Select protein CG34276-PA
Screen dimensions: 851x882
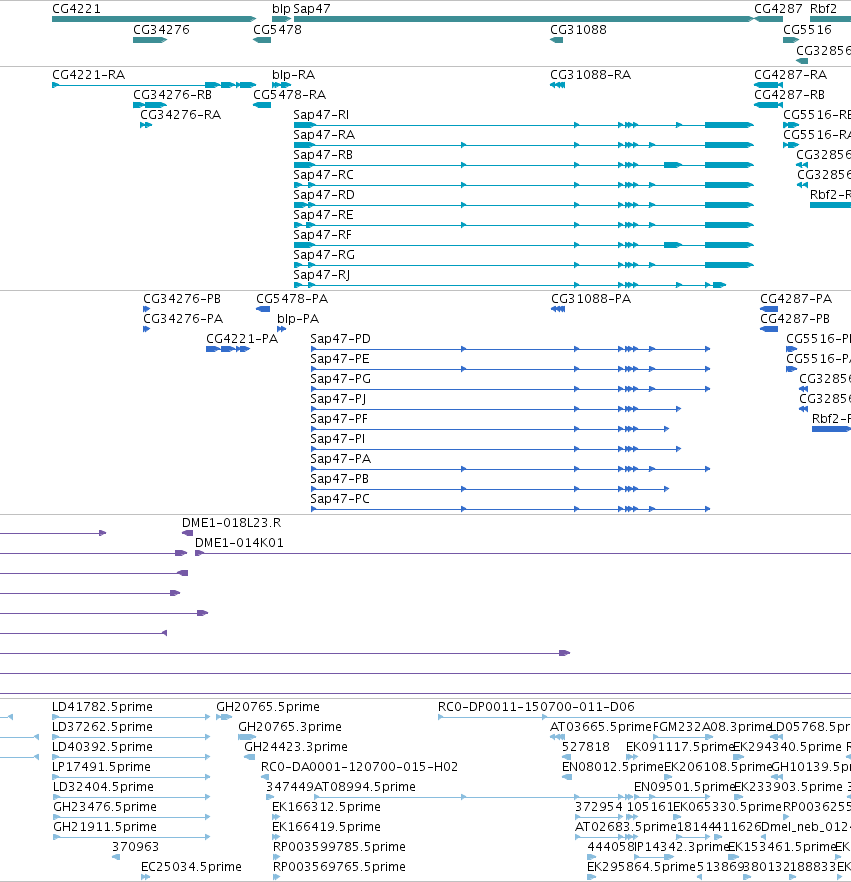183,319
